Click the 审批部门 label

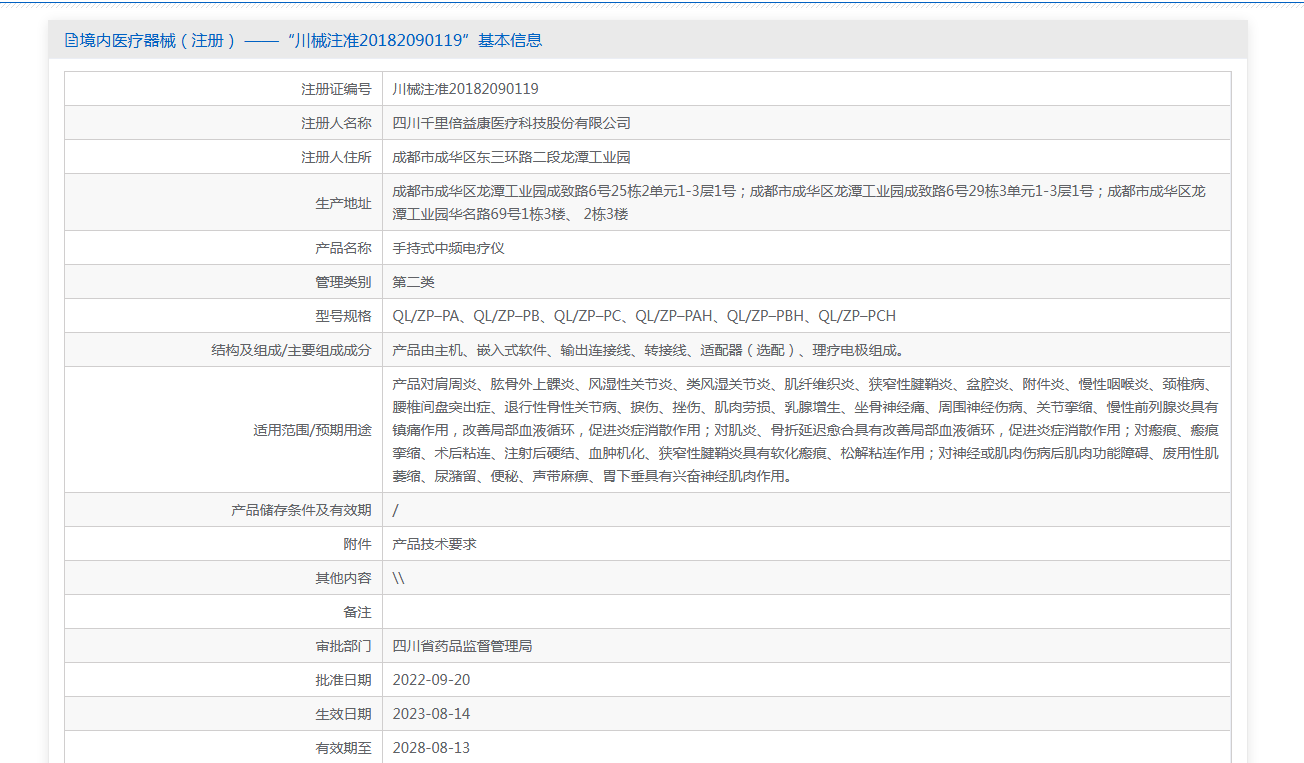343,646
